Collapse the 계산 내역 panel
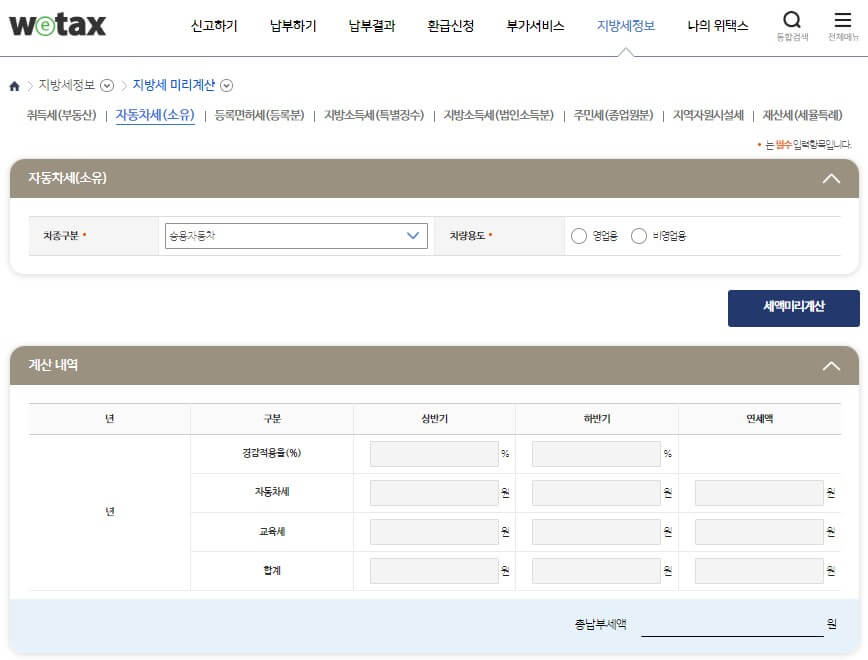 coord(830,365)
